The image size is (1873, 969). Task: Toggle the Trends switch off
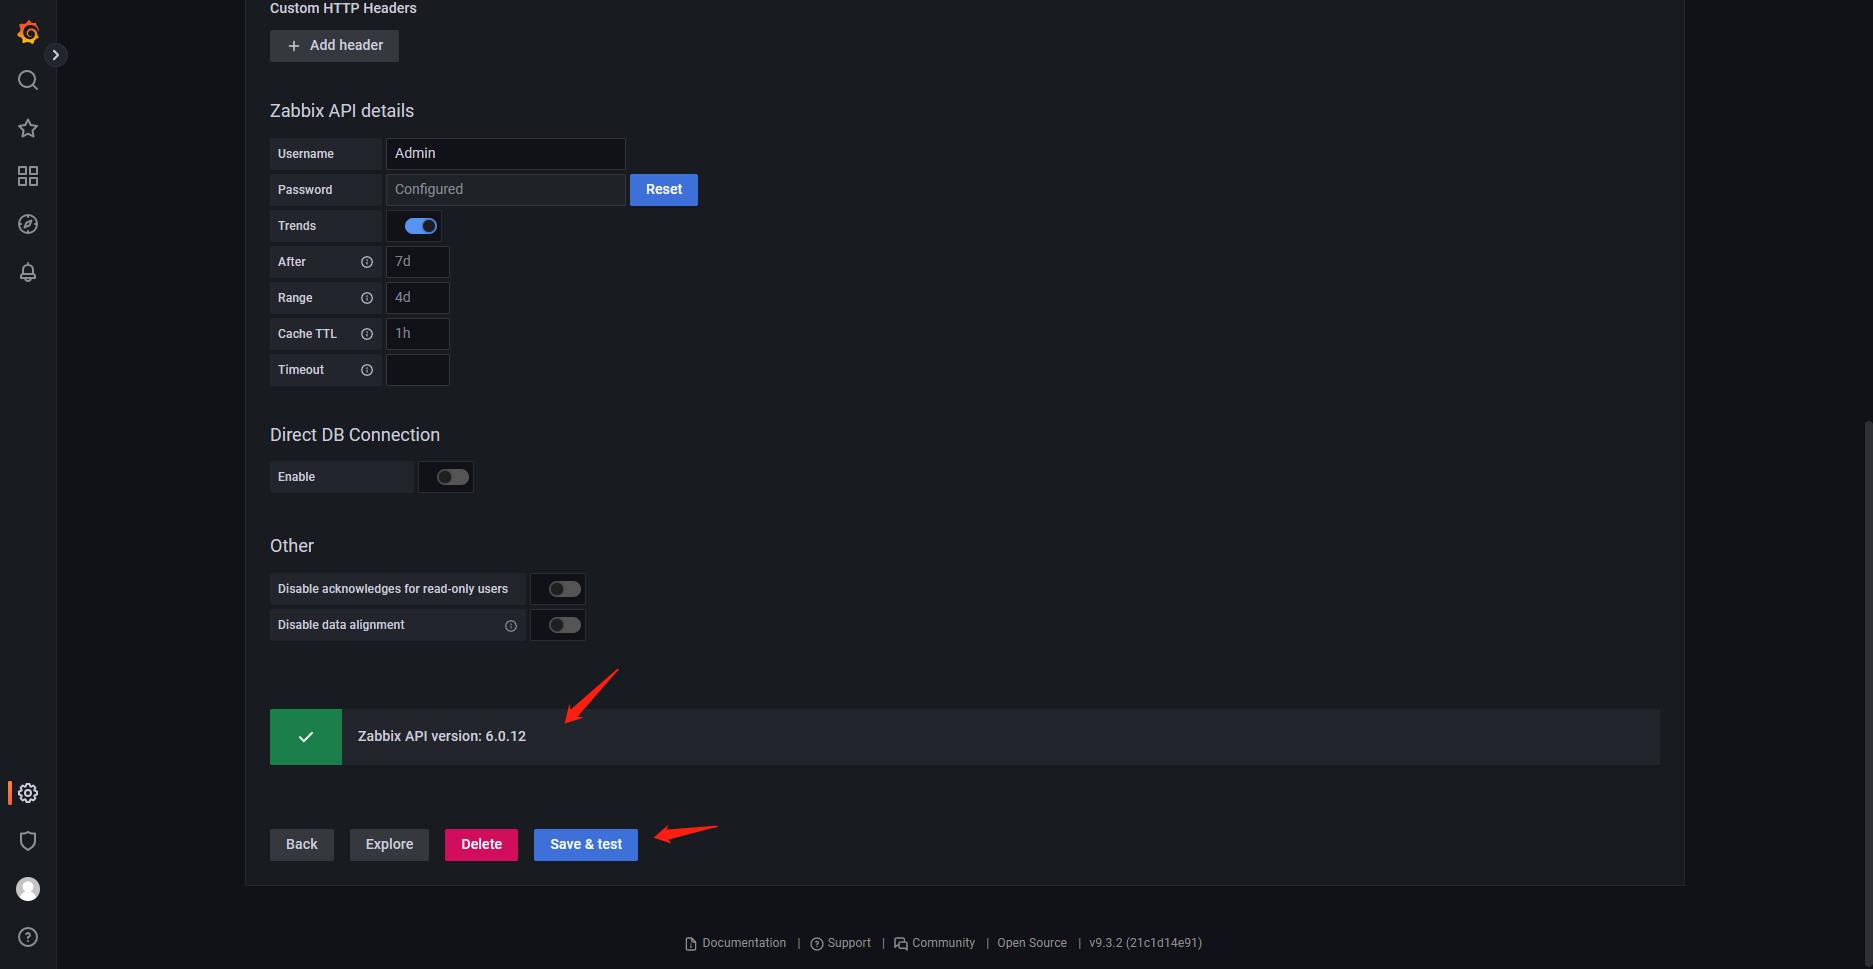[420, 226]
